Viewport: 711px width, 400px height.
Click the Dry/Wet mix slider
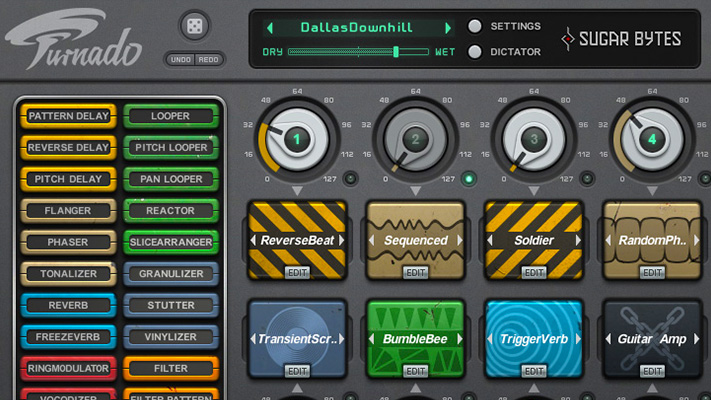click(x=358, y=51)
